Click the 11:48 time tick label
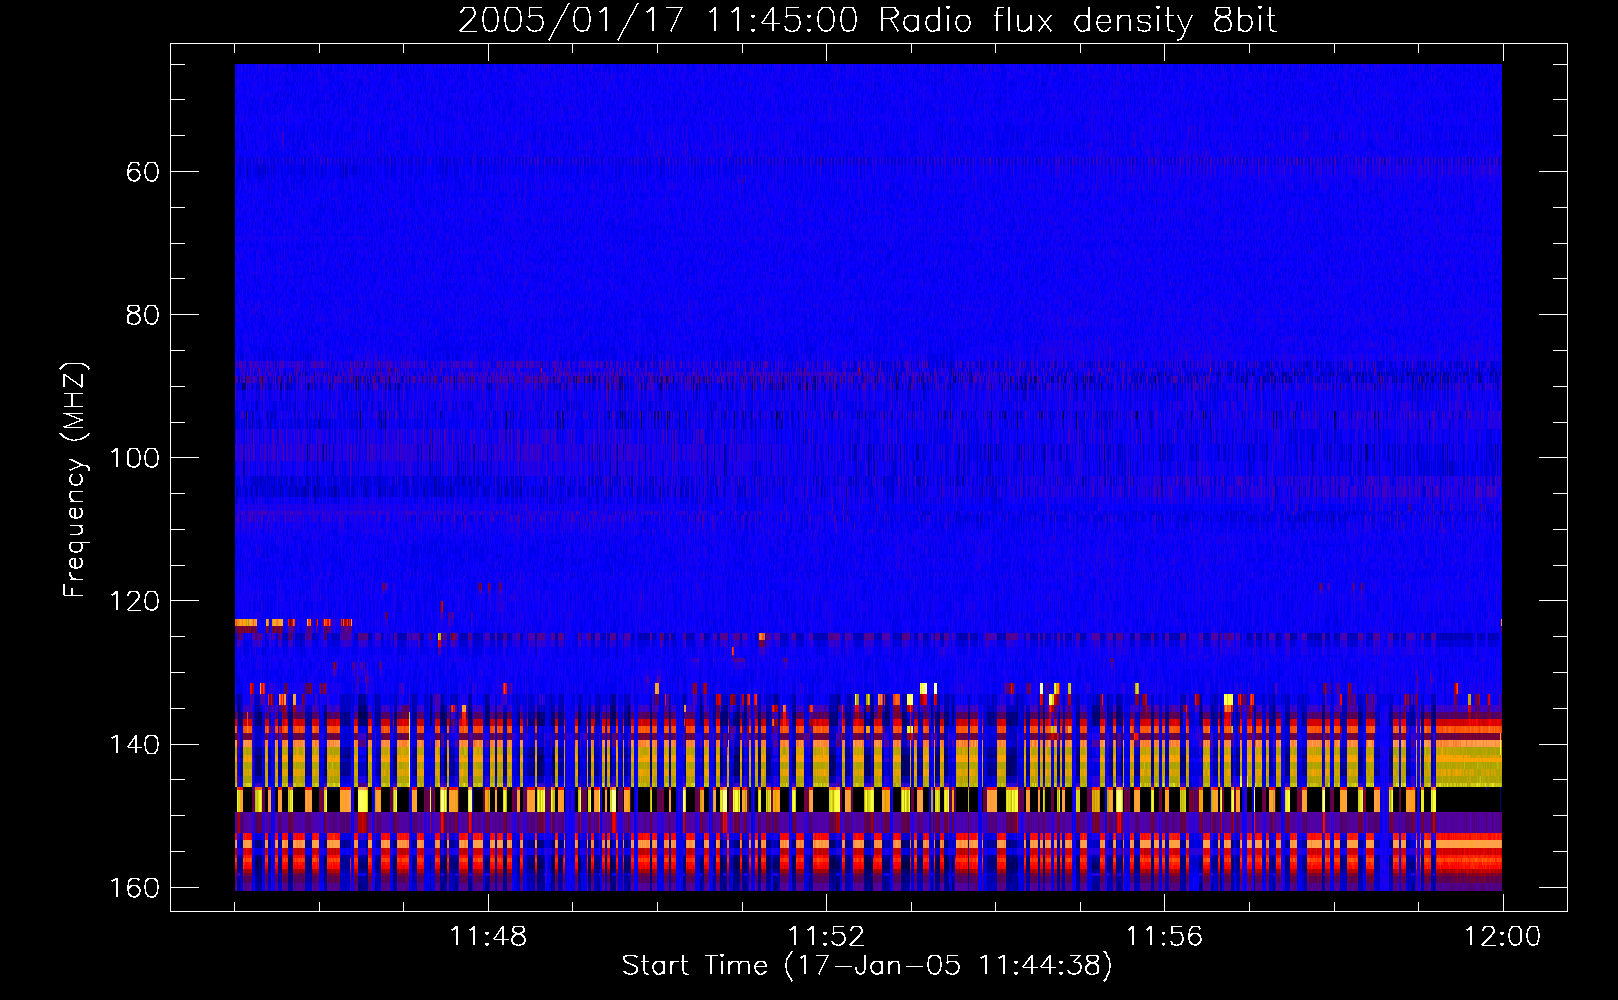1618x1000 pixels. tap(488, 937)
